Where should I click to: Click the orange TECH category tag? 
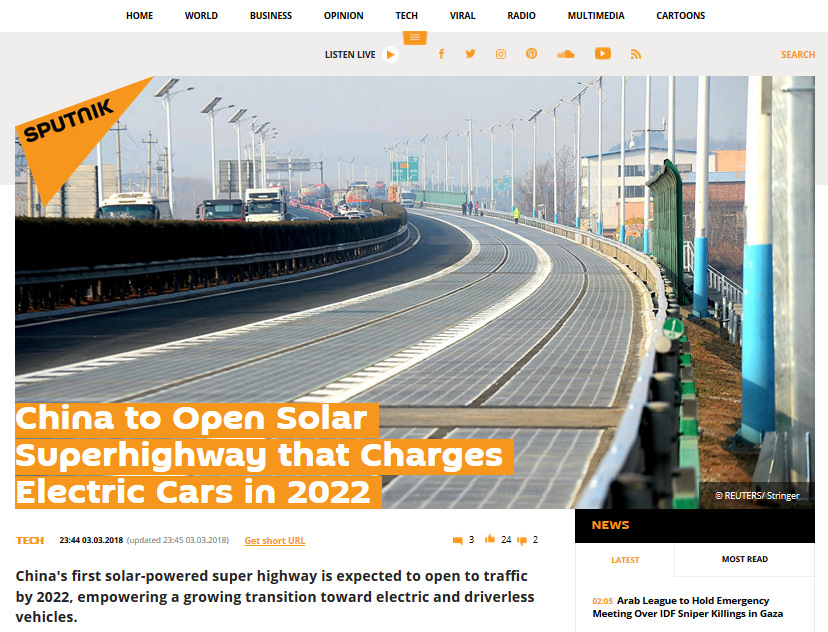(x=30, y=540)
